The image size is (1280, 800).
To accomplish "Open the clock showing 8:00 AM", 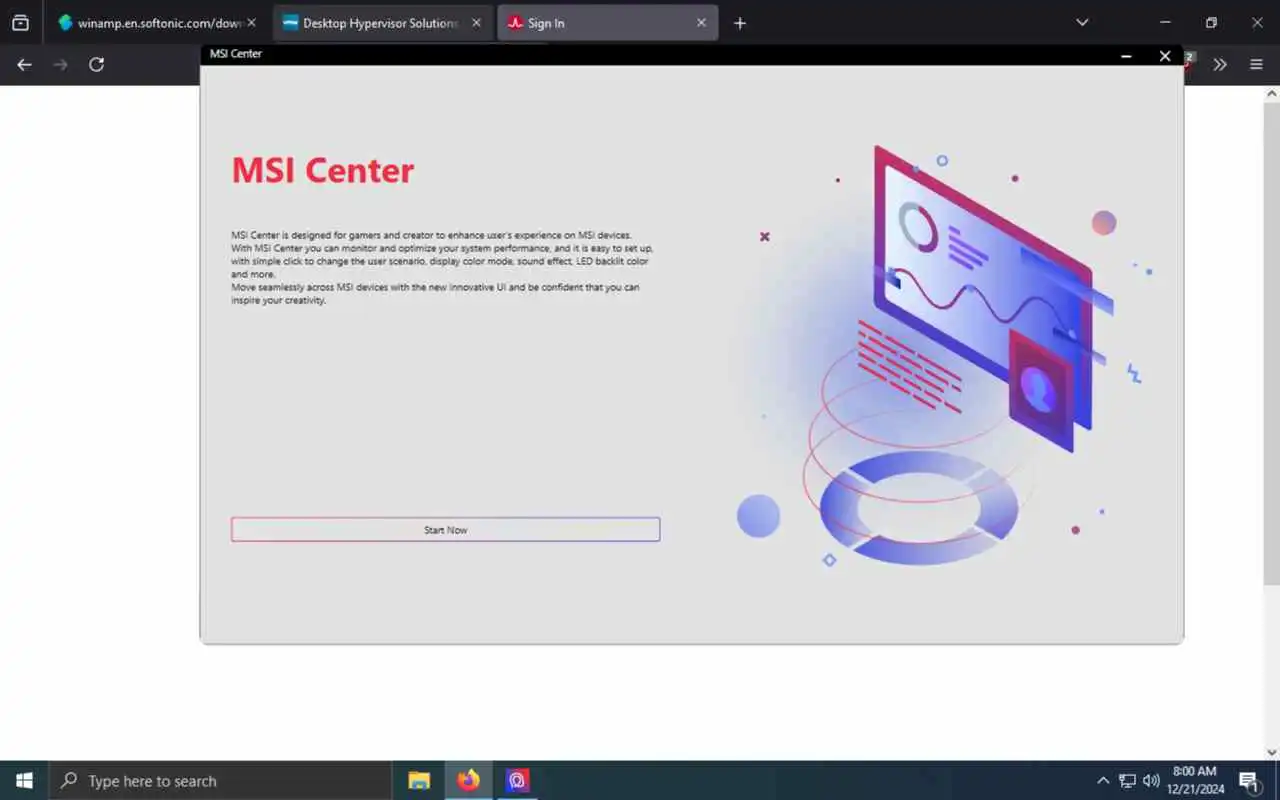I will coord(1195,780).
